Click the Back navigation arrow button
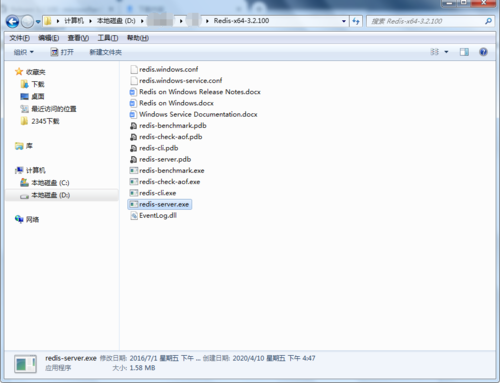 12,22
